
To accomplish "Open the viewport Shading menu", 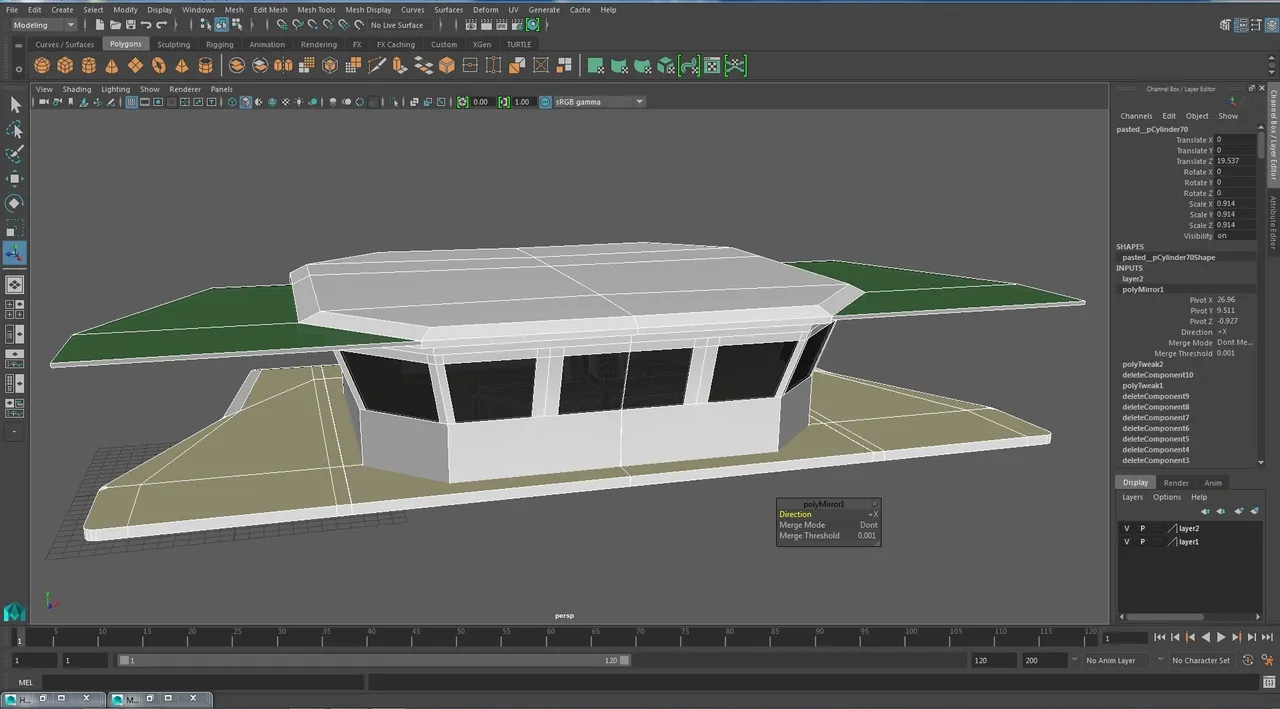I will (77, 89).
